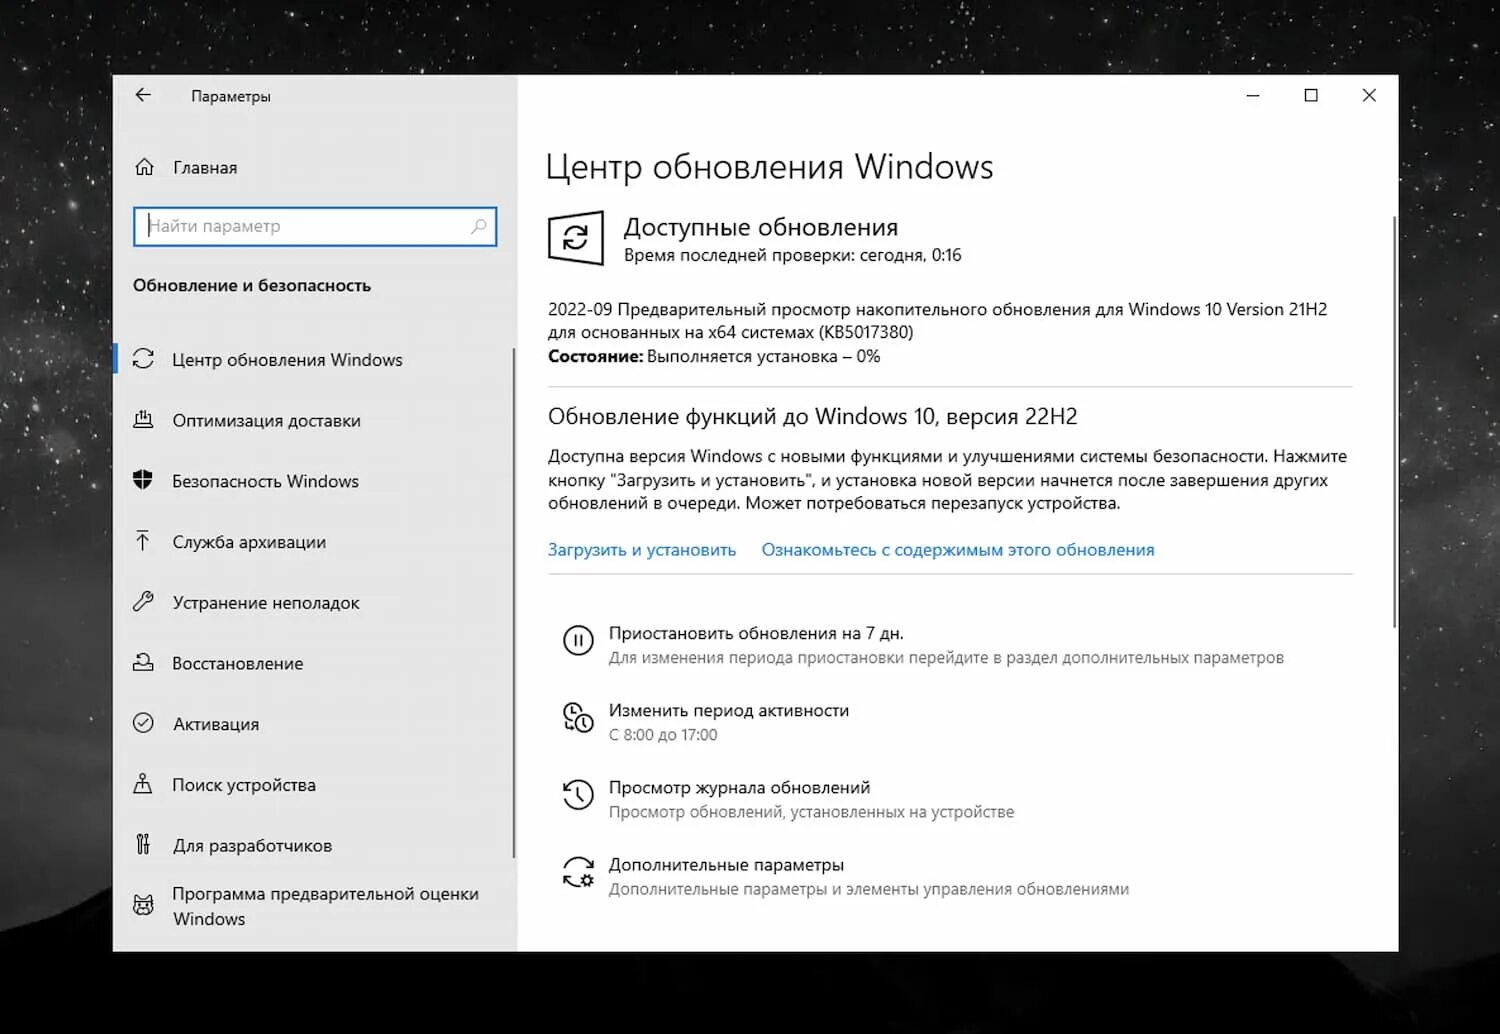The height and width of the screenshot is (1034, 1500).
Task: Select Восстановление in sidebar
Action: coord(237,663)
